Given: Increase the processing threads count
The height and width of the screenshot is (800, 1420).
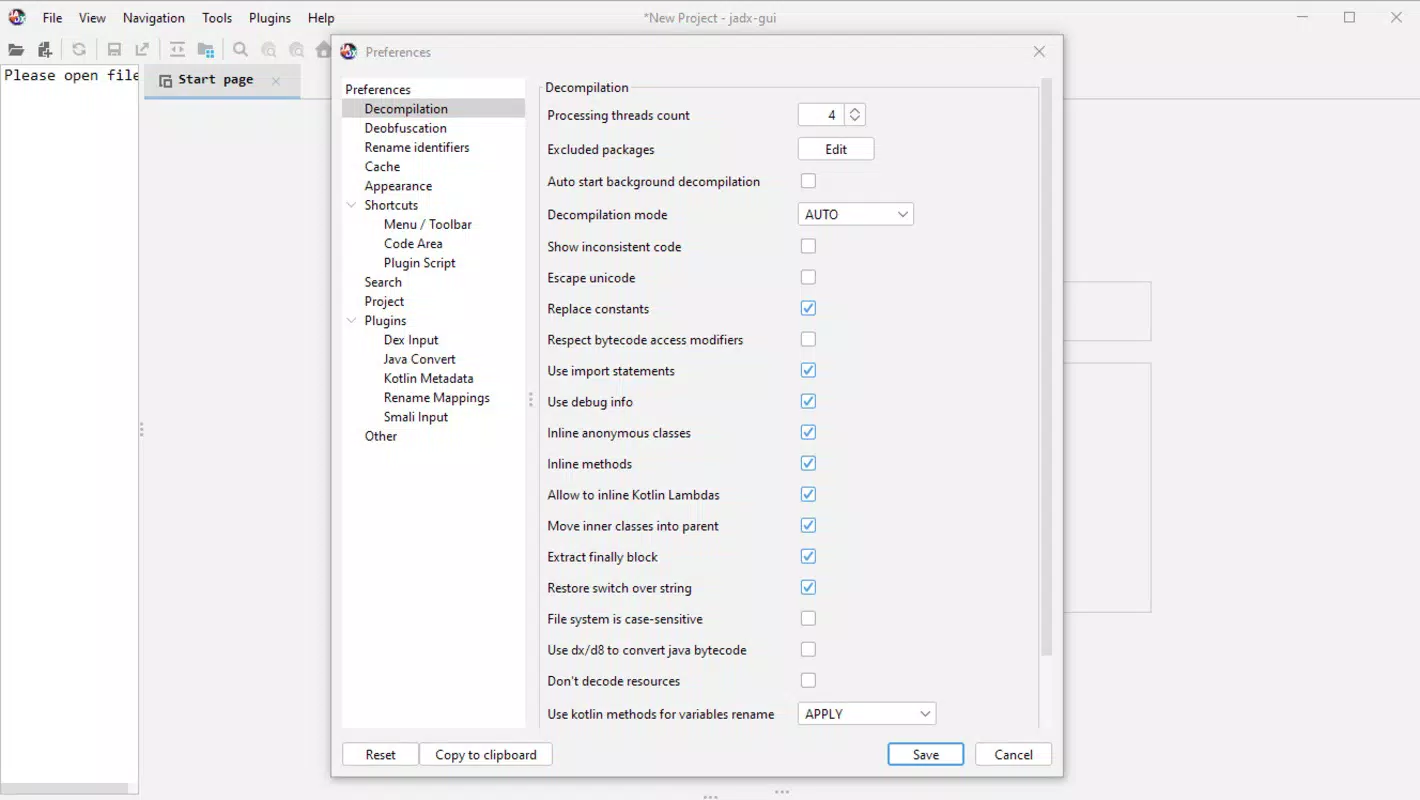Looking at the screenshot, I should tap(855, 110).
